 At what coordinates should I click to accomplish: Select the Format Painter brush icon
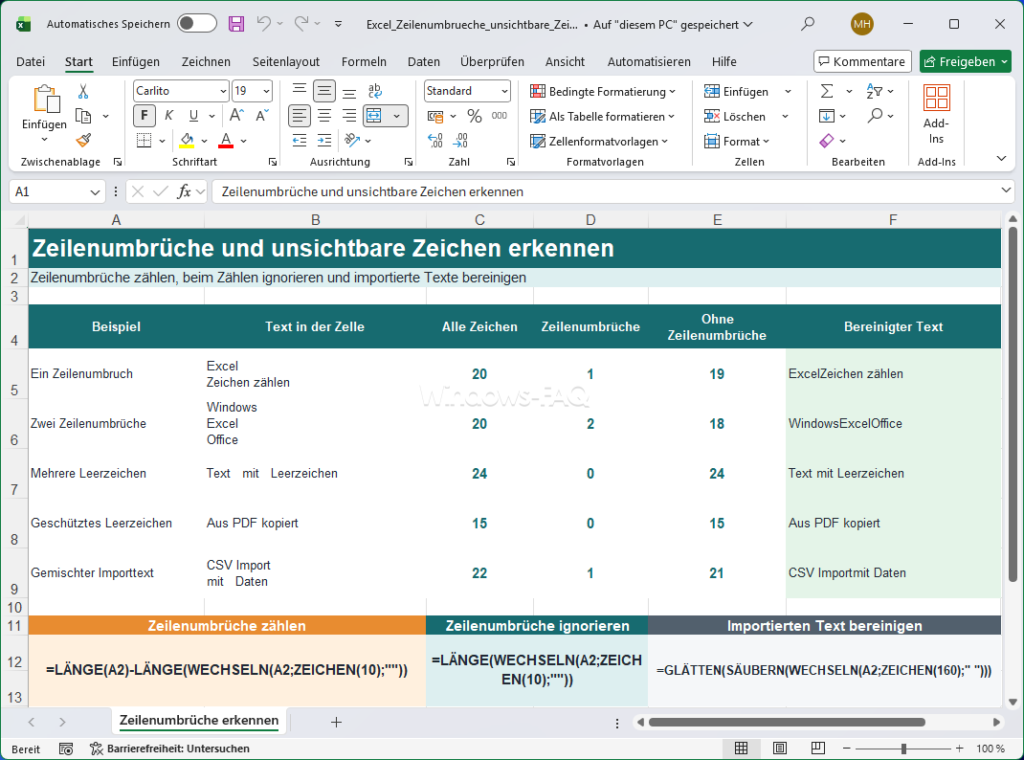84,140
